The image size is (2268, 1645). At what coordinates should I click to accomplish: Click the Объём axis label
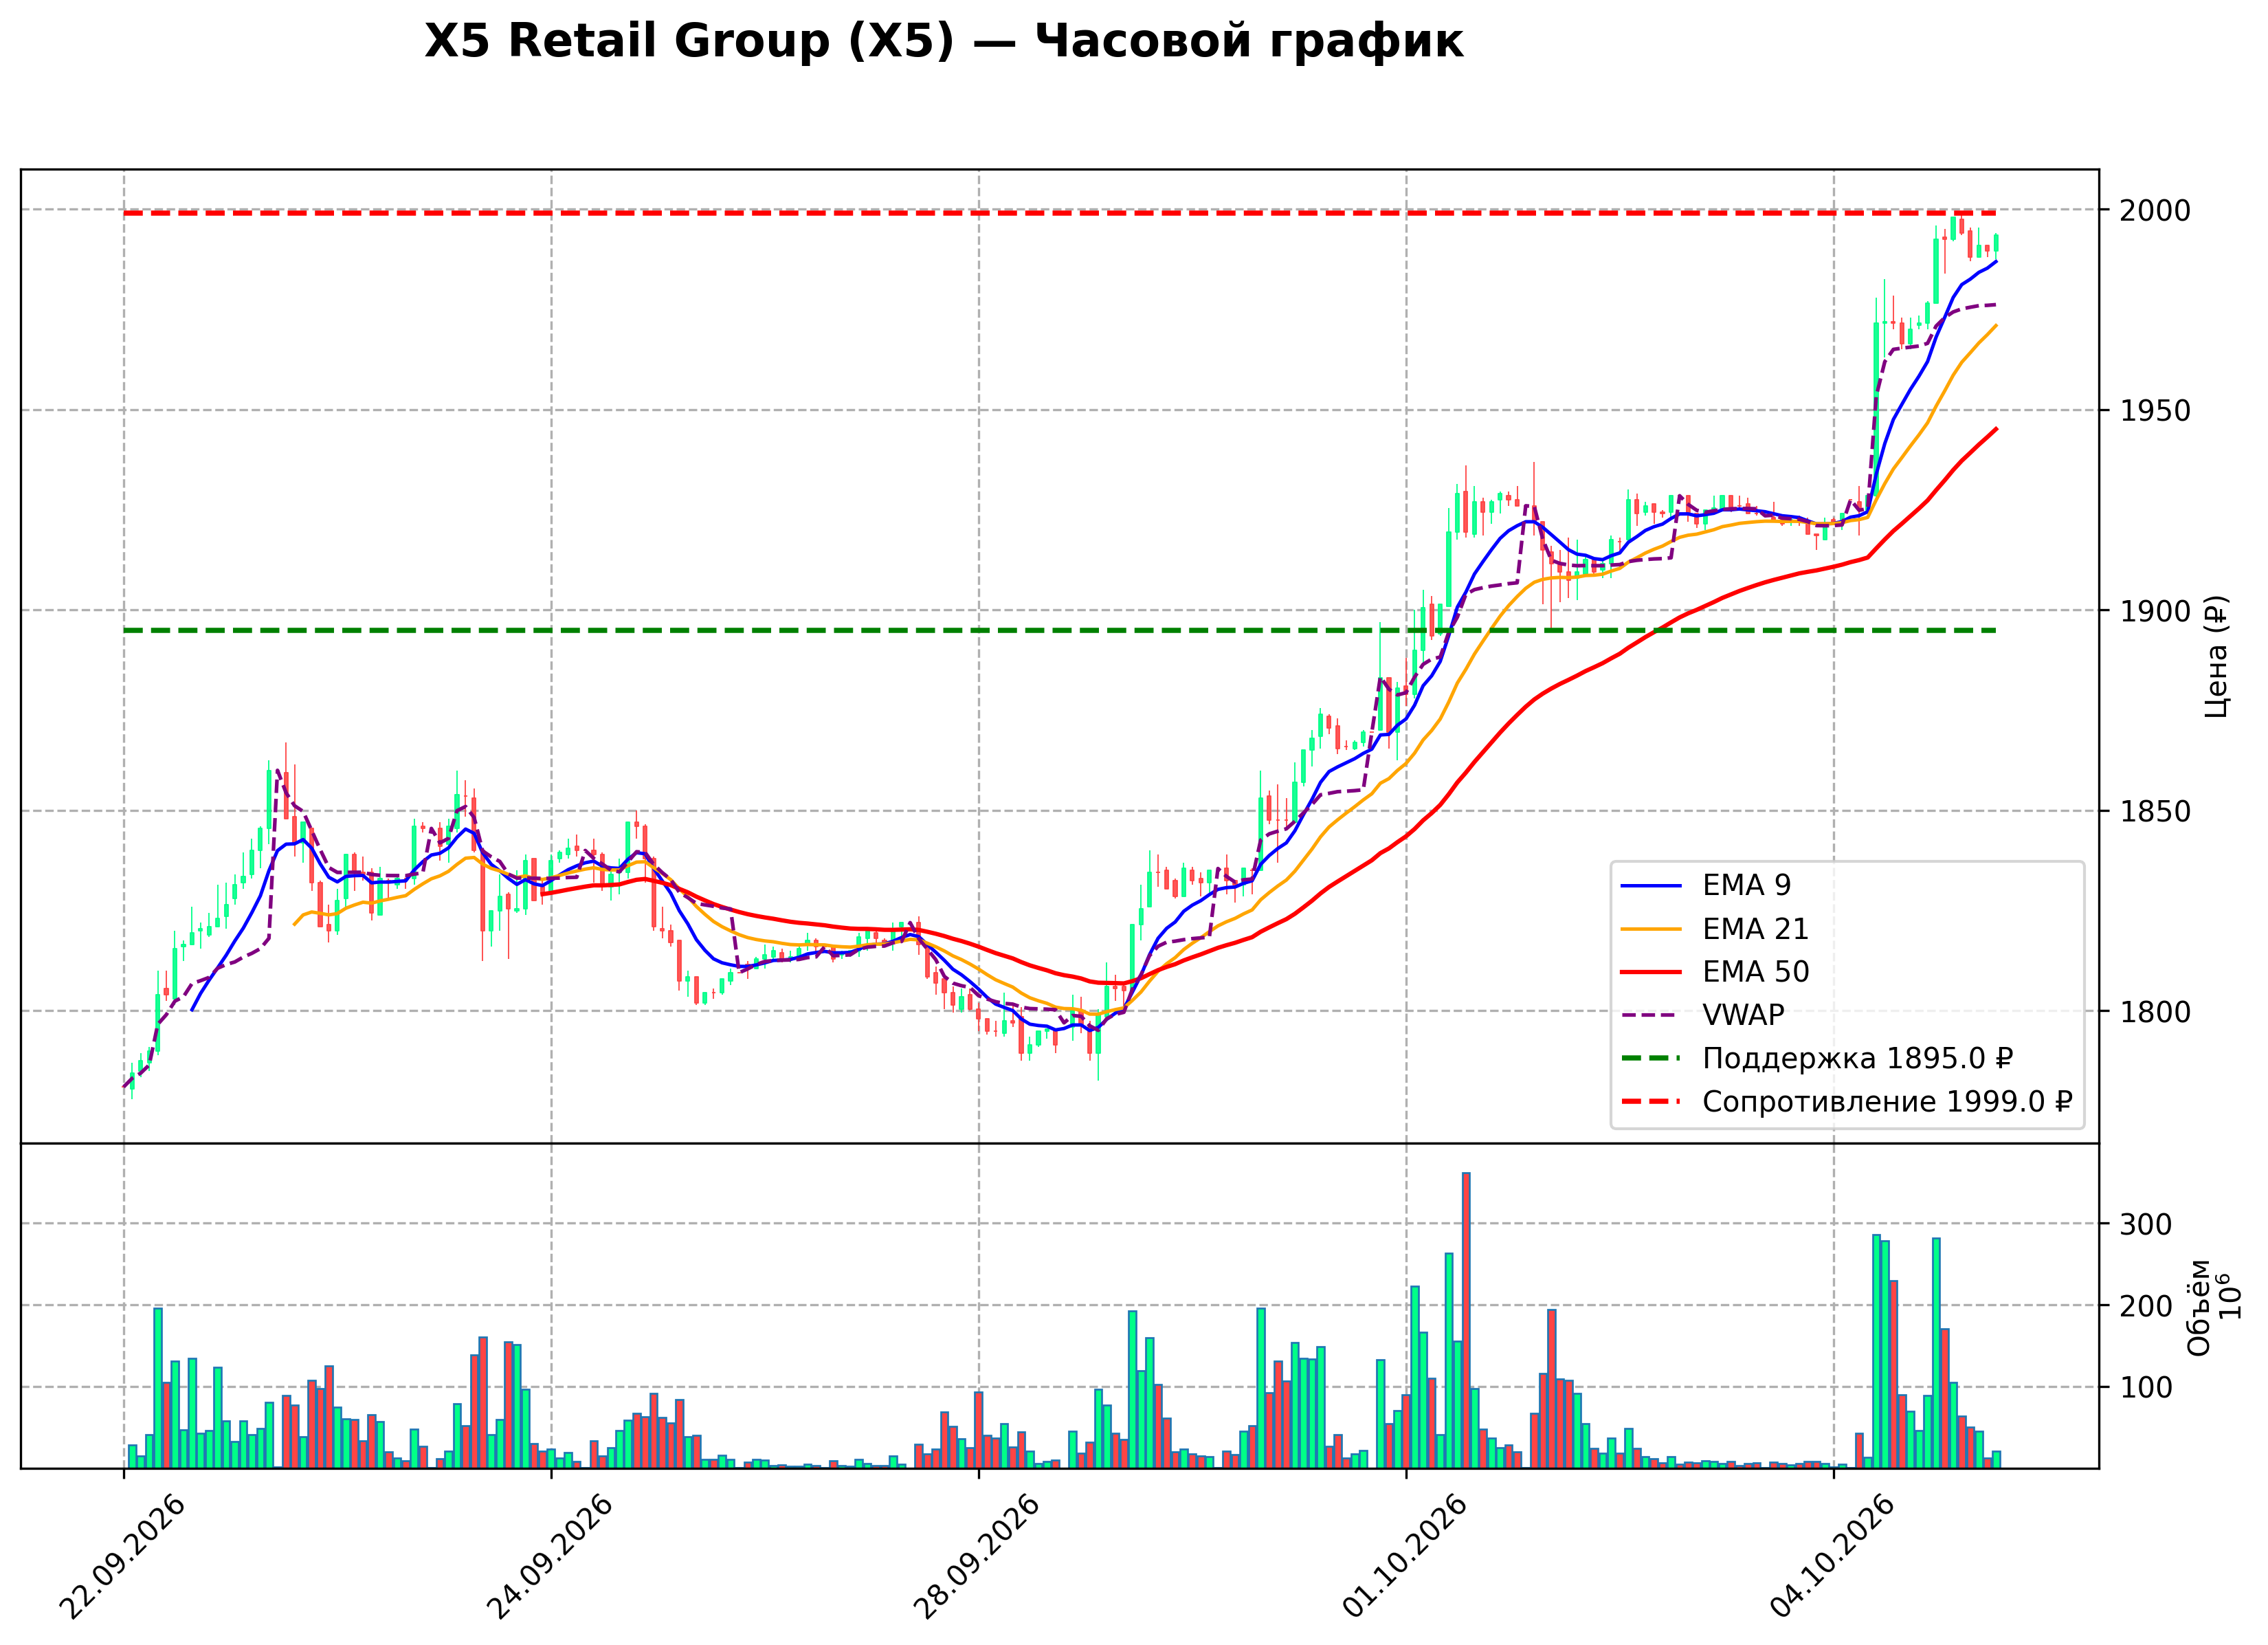[x=2199, y=1307]
